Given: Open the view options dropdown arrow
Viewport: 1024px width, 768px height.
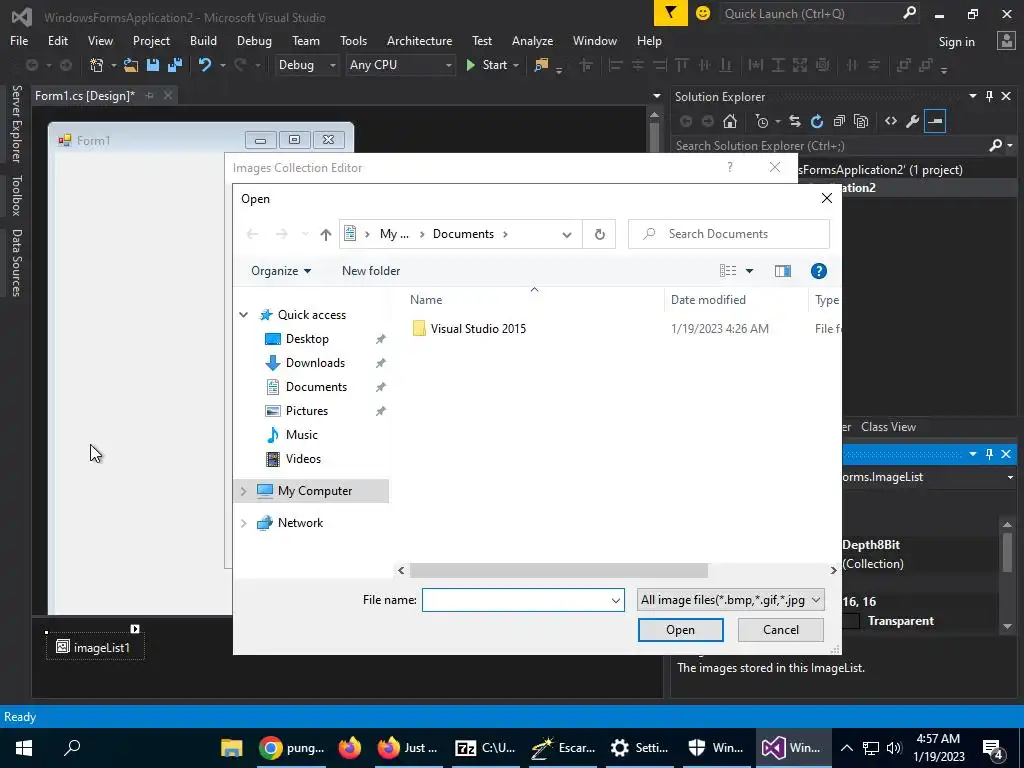Looking at the screenshot, I should [x=750, y=271].
